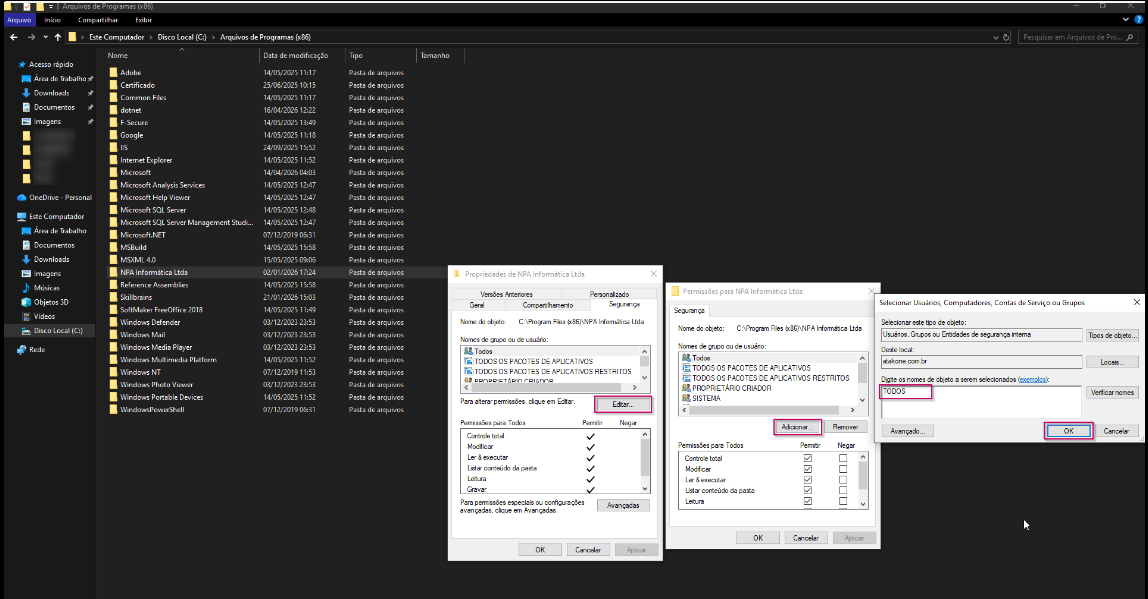Viewport: 1148px width, 599px height.
Task: Click the forward arrow in Explorer navigation
Action: [x=31, y=37]
